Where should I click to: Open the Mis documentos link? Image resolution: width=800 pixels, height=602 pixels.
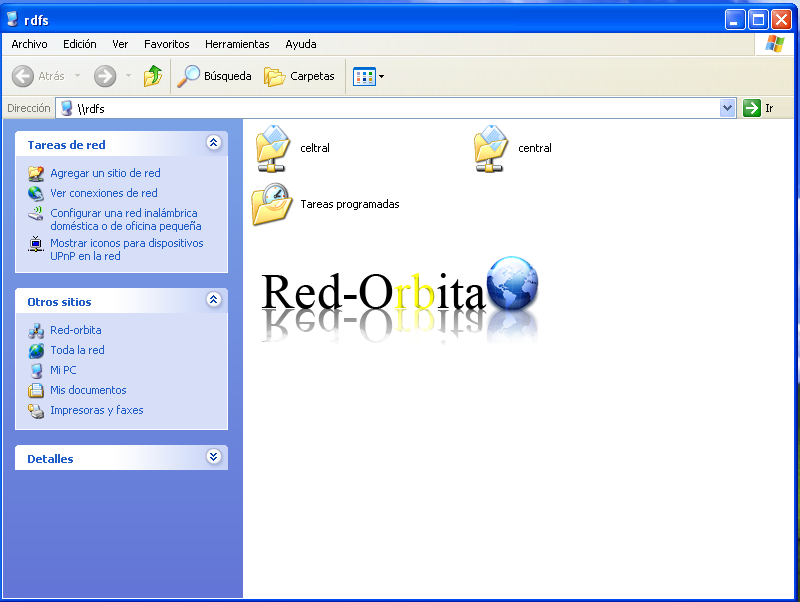click(x=88, y=390)
